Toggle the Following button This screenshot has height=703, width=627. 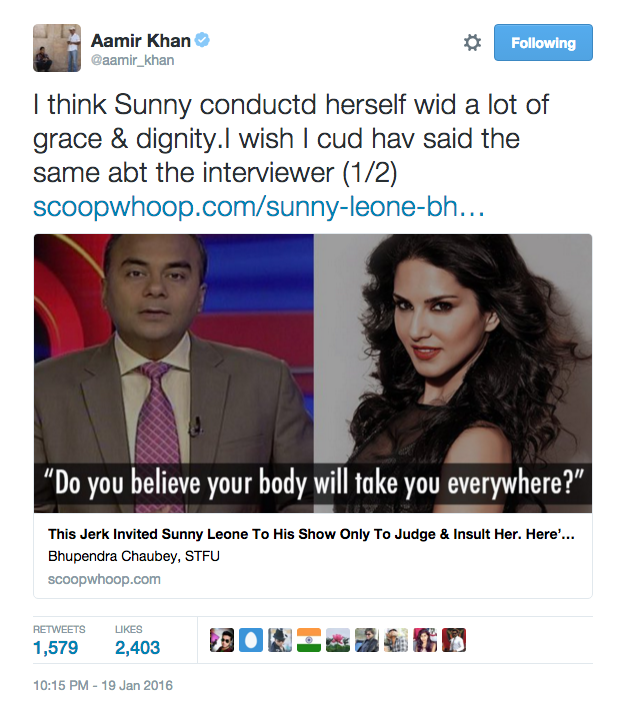point(543,43)
